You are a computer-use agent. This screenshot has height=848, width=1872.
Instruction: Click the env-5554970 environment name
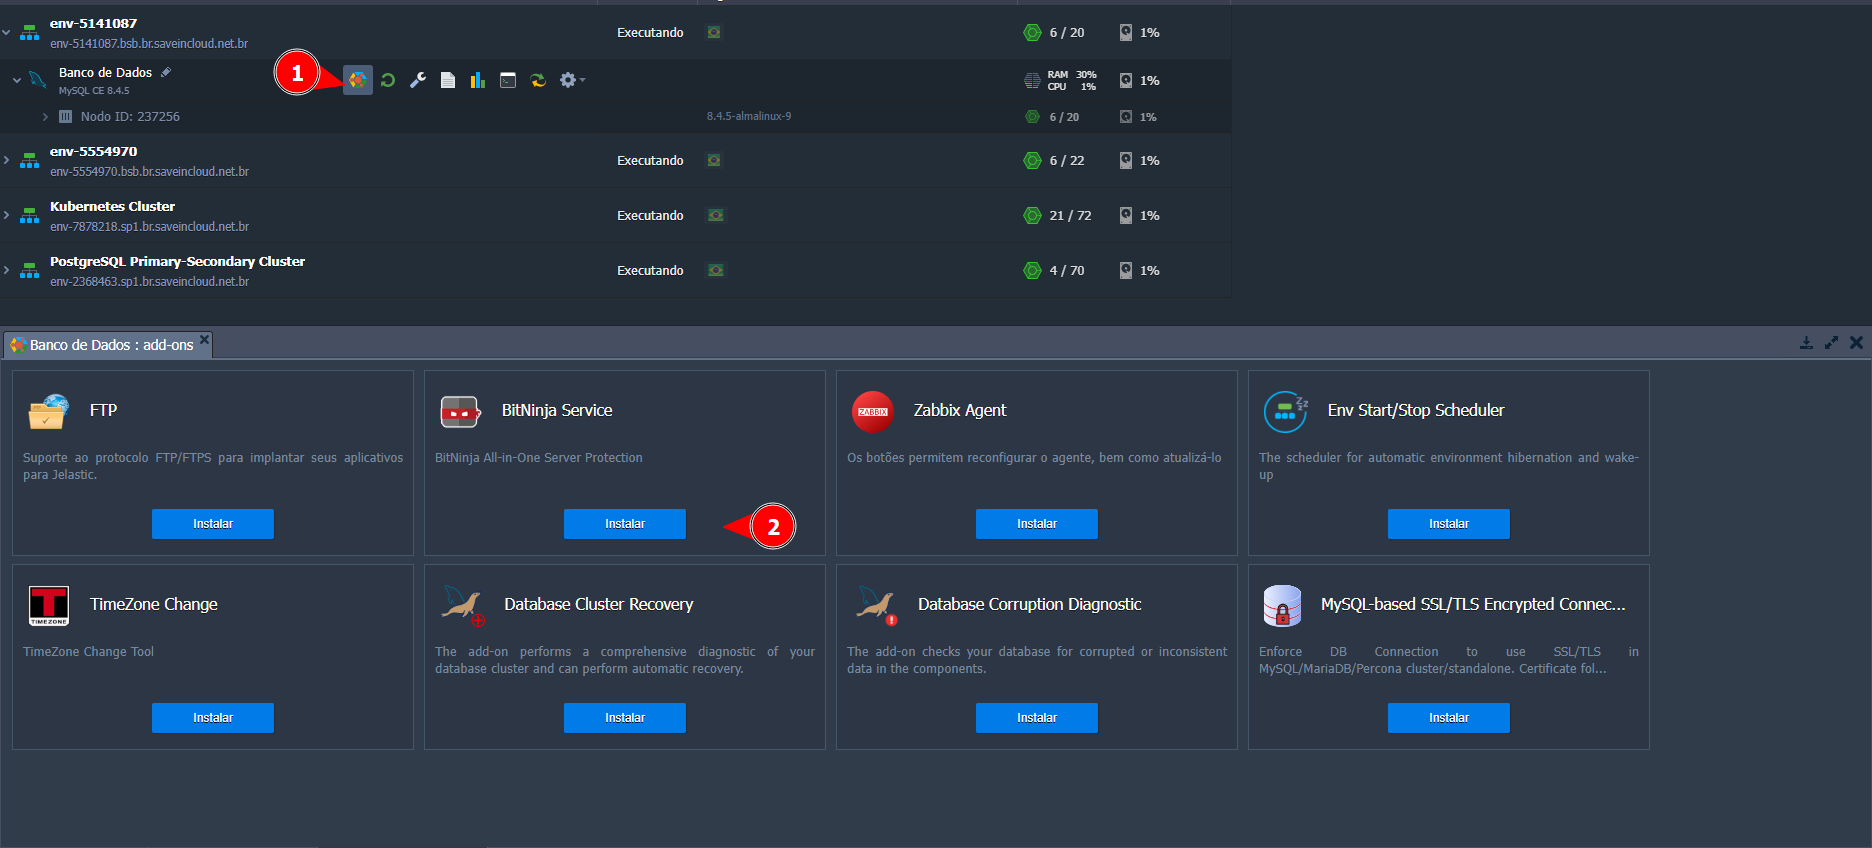[94, 152]
